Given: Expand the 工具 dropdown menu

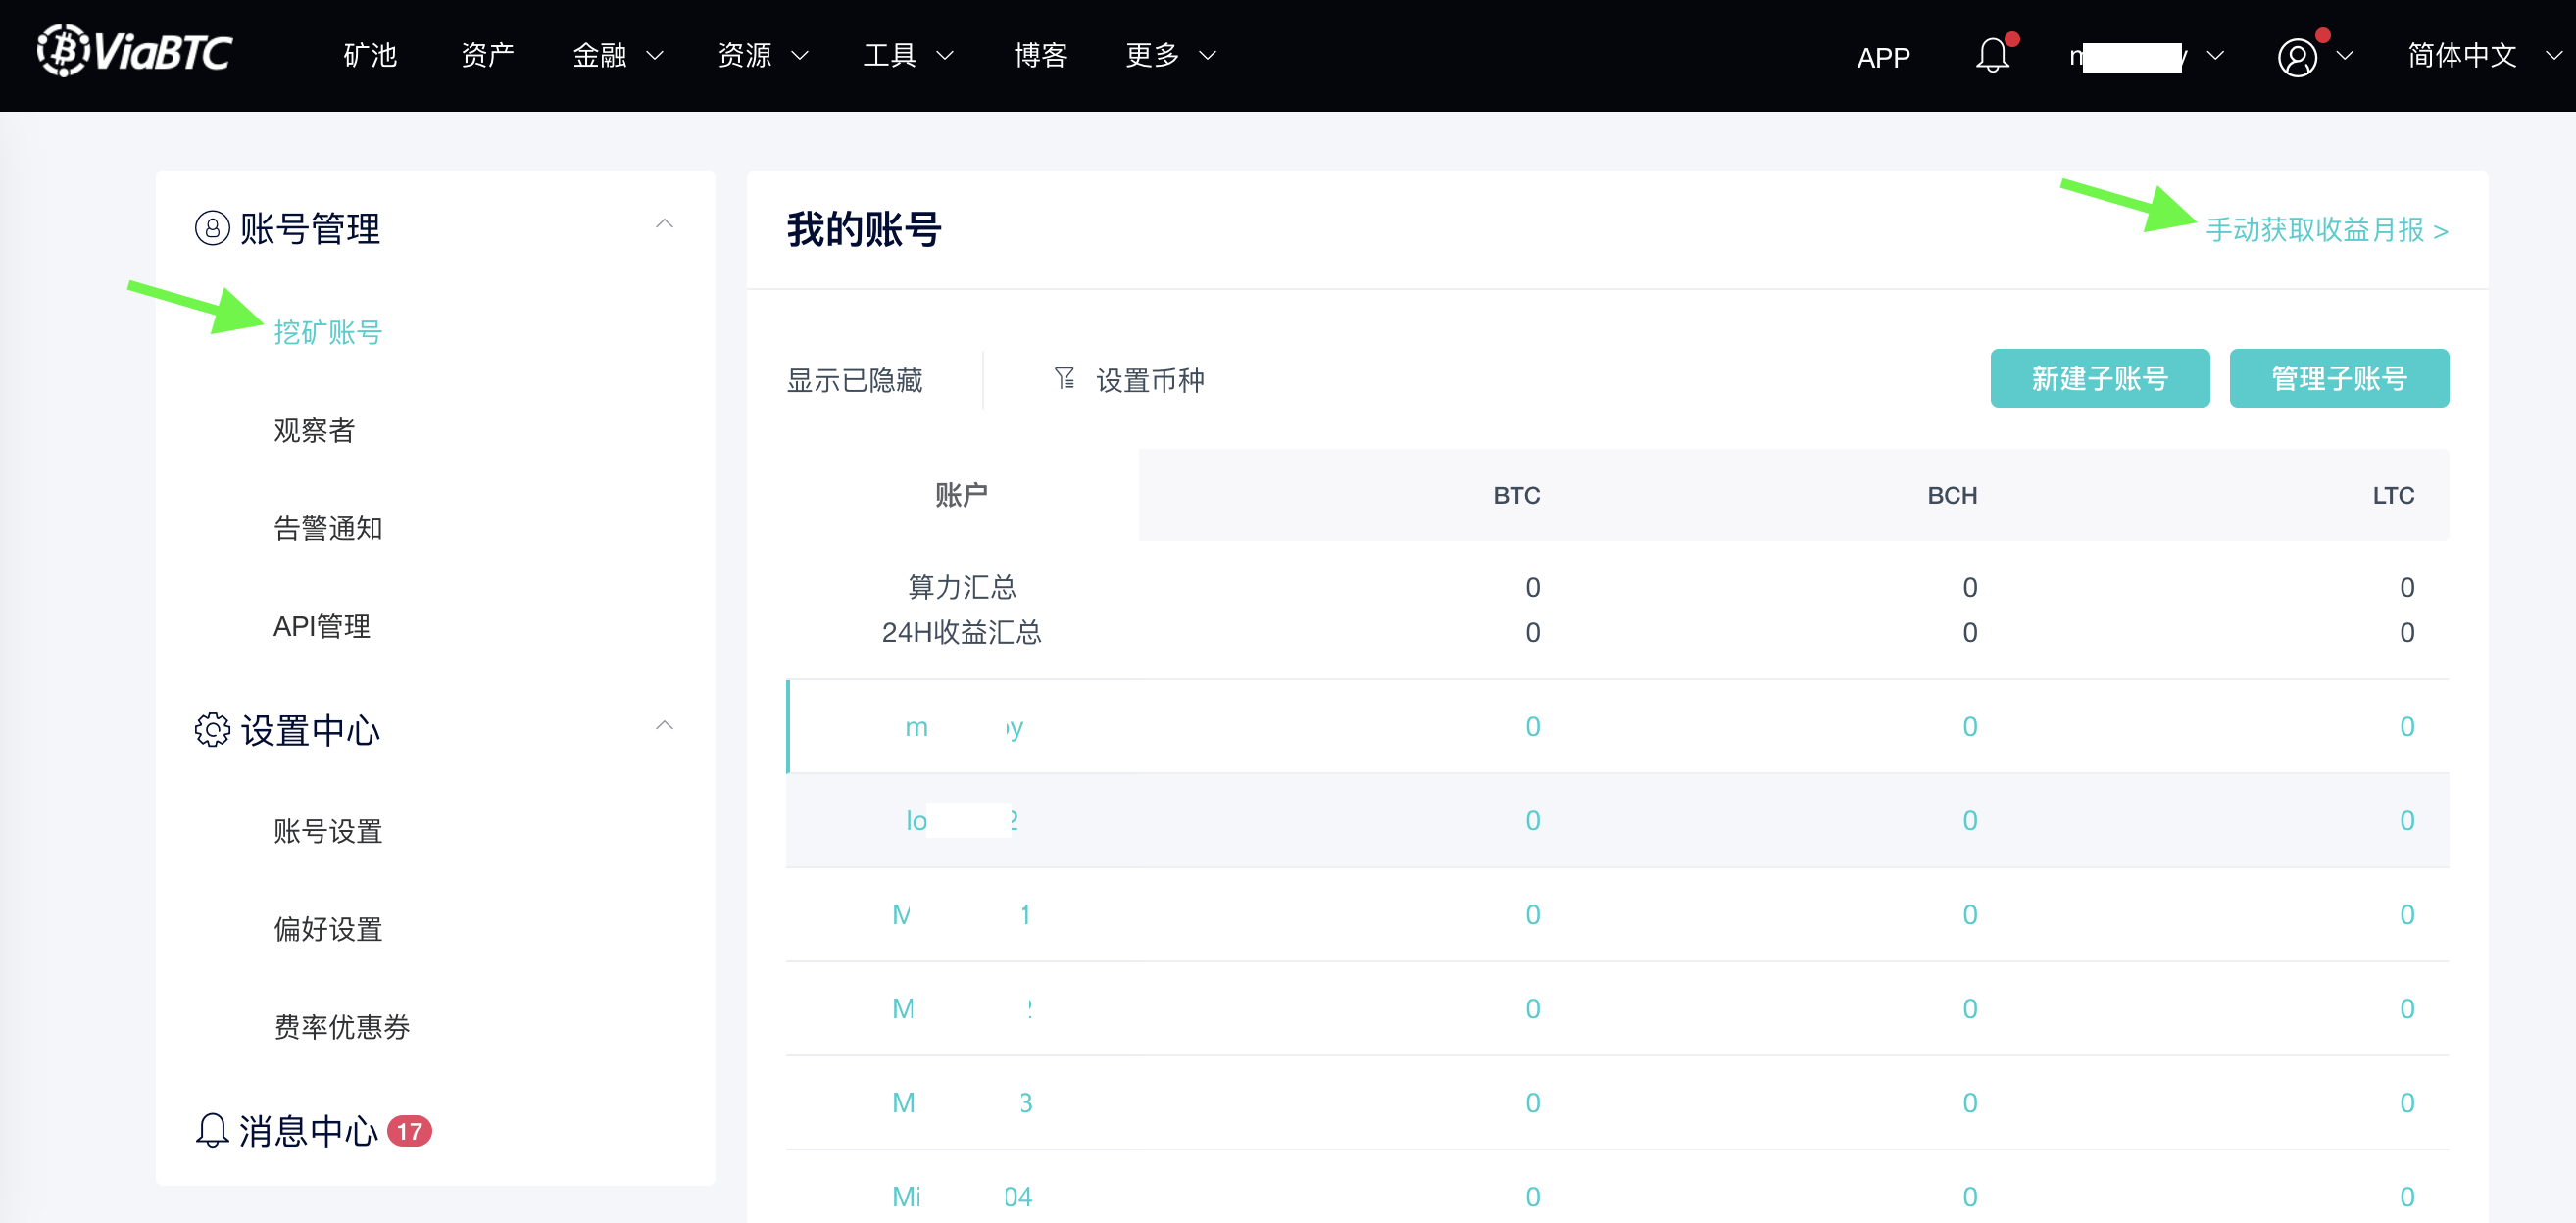Looking at the screenshot, I should pos(908,55).
